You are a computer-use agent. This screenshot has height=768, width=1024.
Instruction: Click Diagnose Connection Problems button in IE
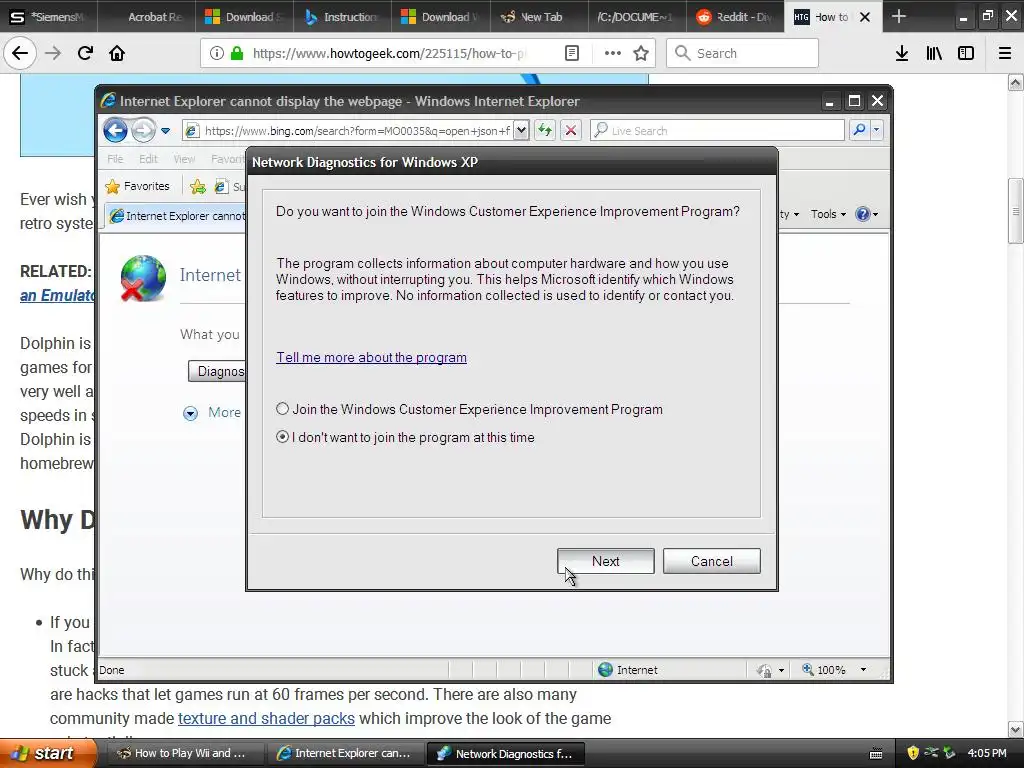[x=217, y=371]
